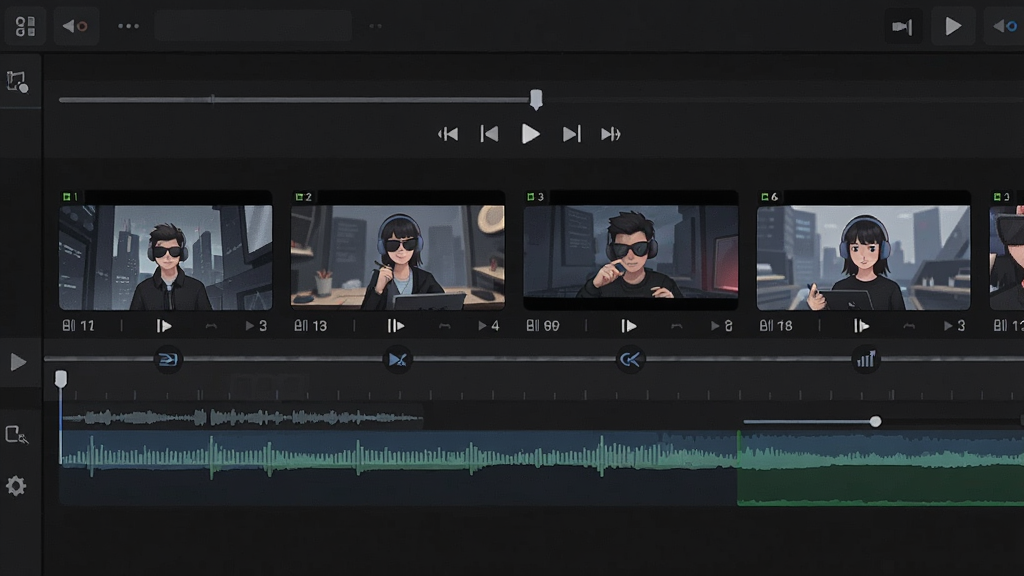Toggle the loop icon under clip 1
1024x576 pixels.
click(211, 326)
